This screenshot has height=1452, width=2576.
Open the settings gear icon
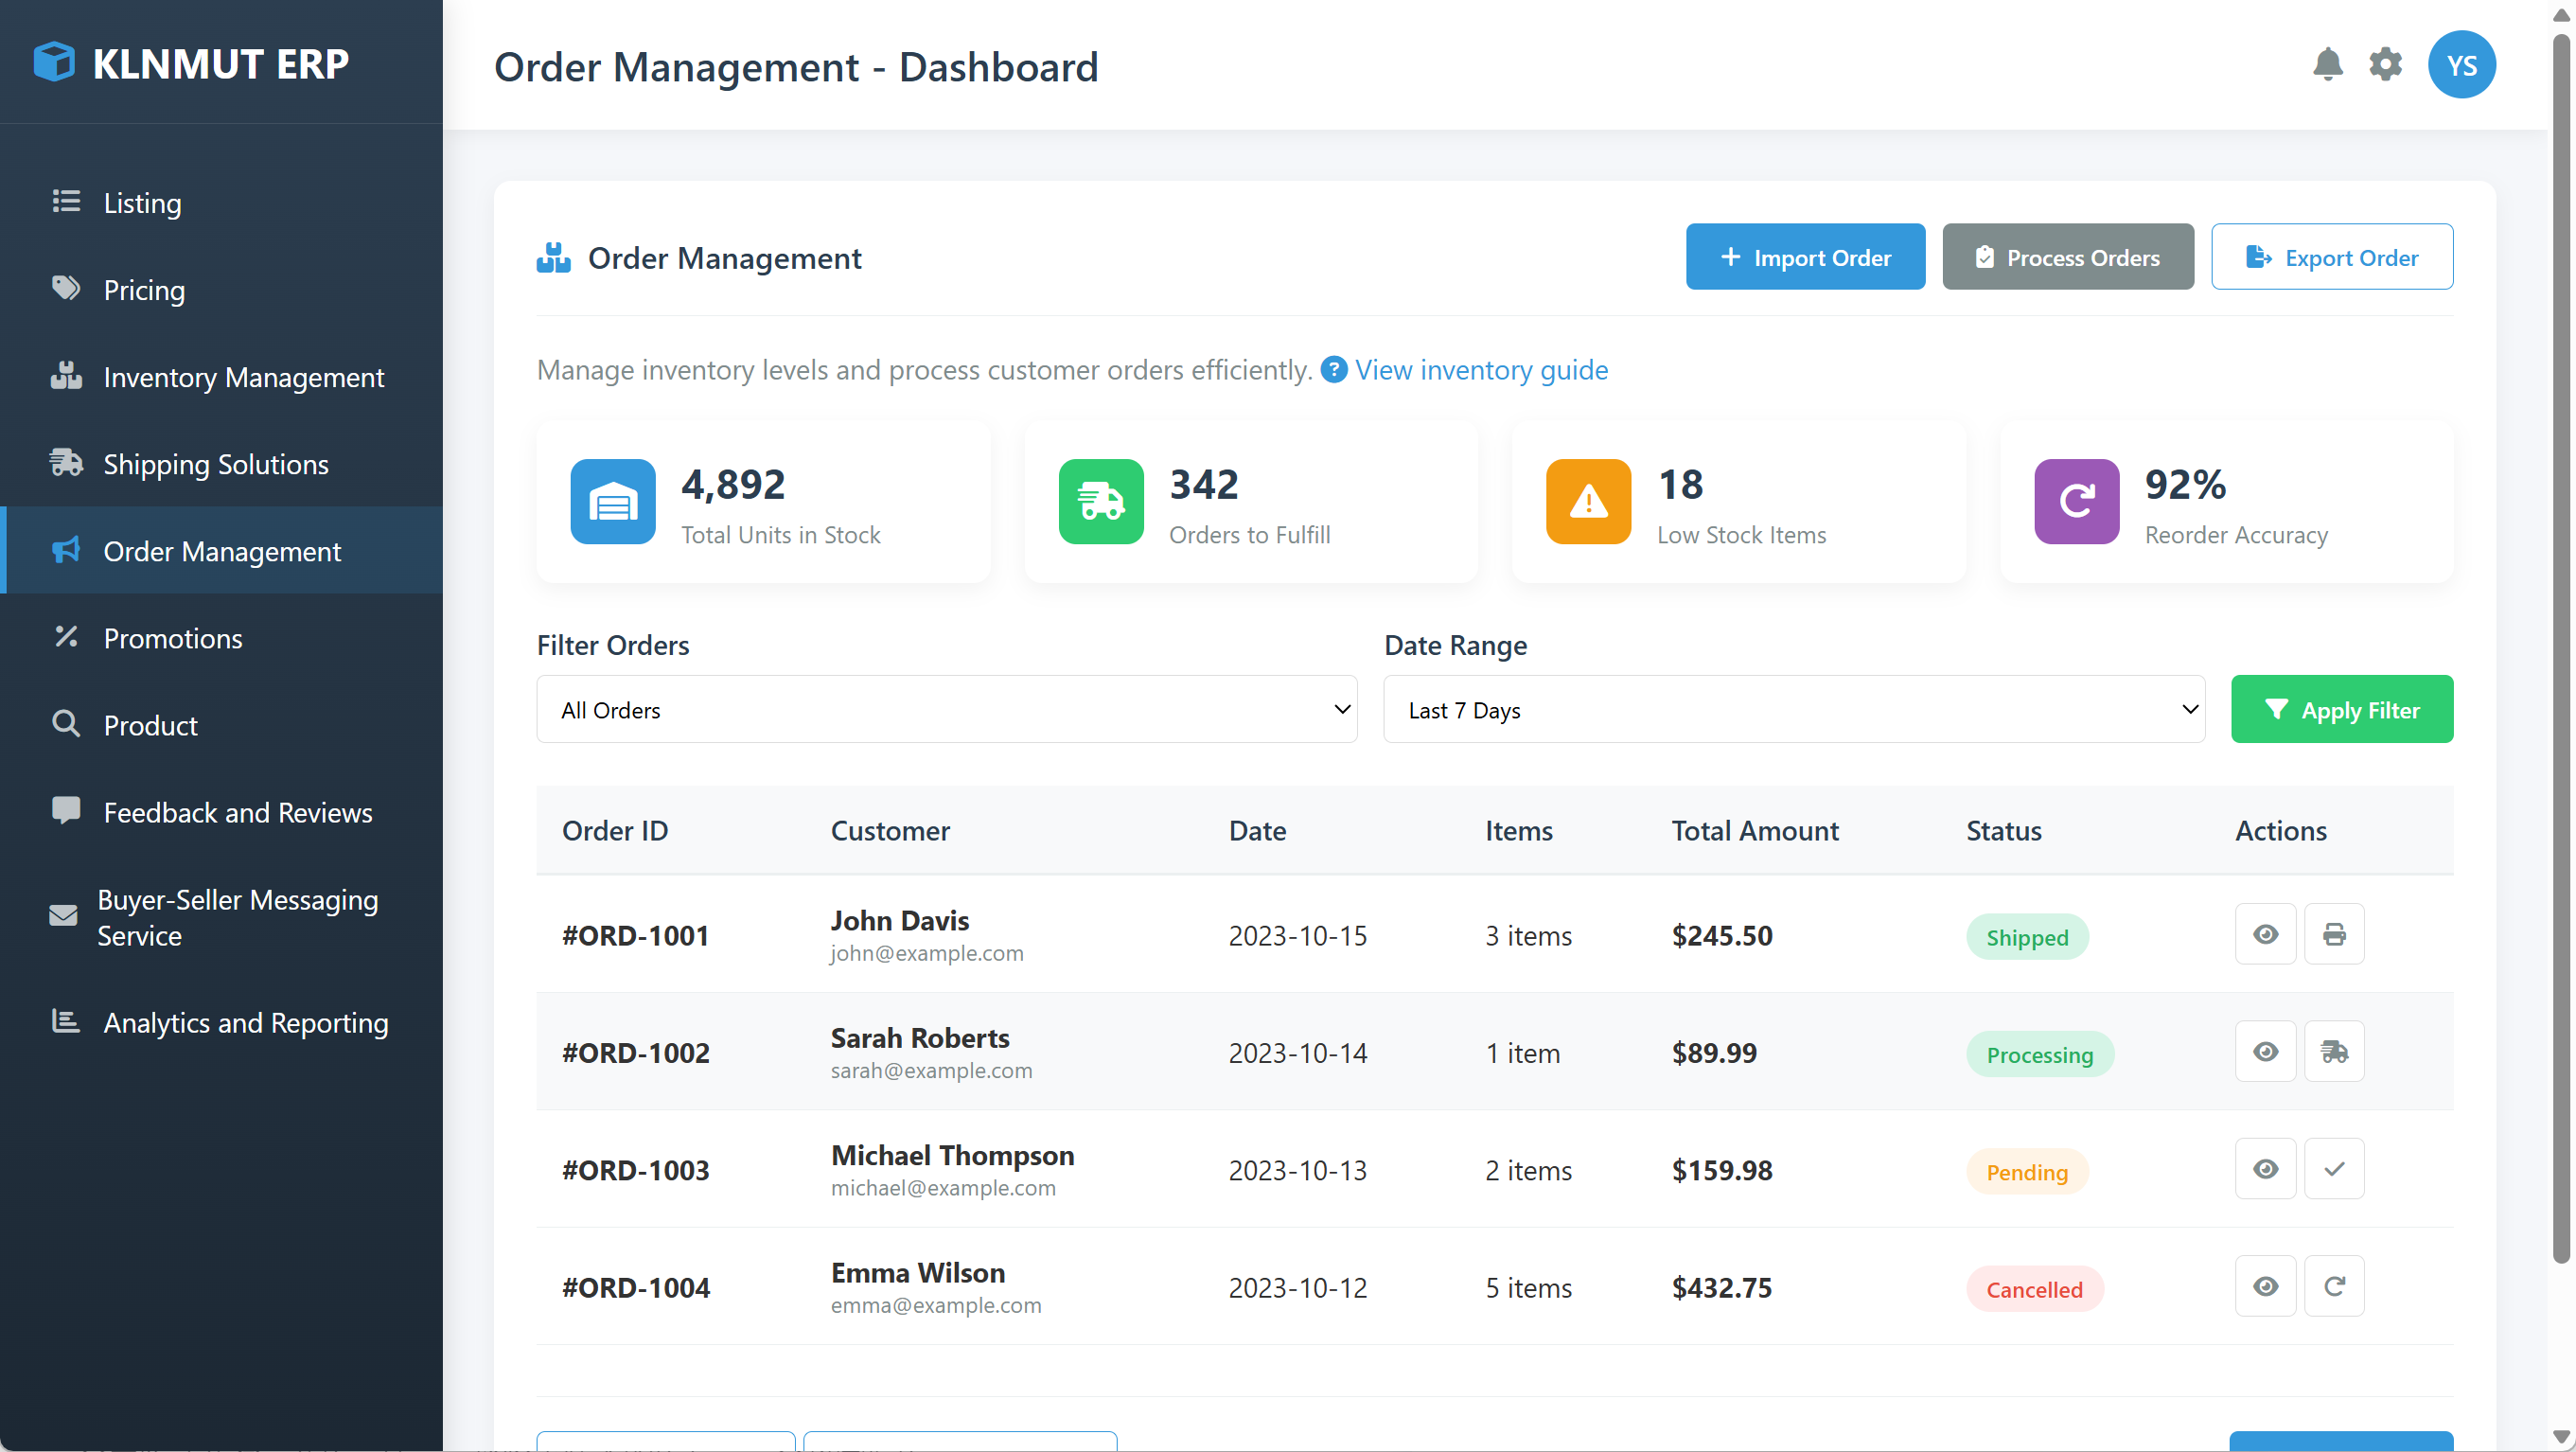point(2386,64)
